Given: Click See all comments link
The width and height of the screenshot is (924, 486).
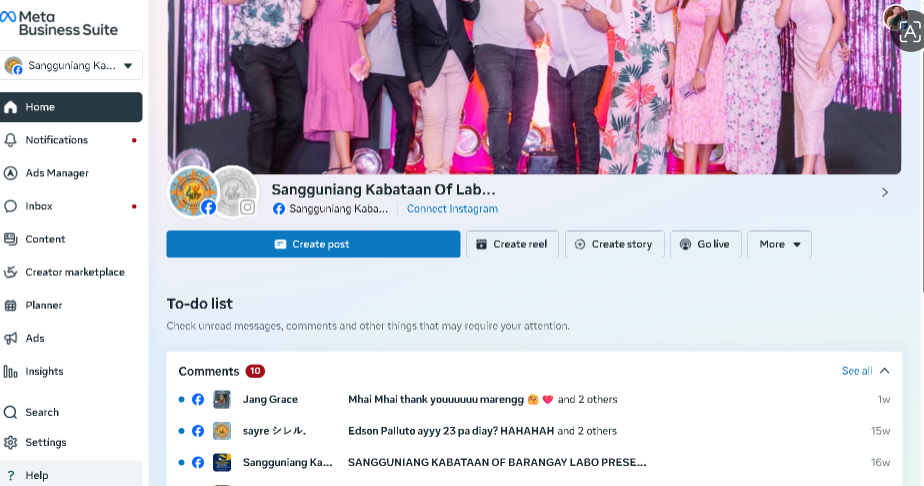Looking at the screenshot, I should [857, 371].
